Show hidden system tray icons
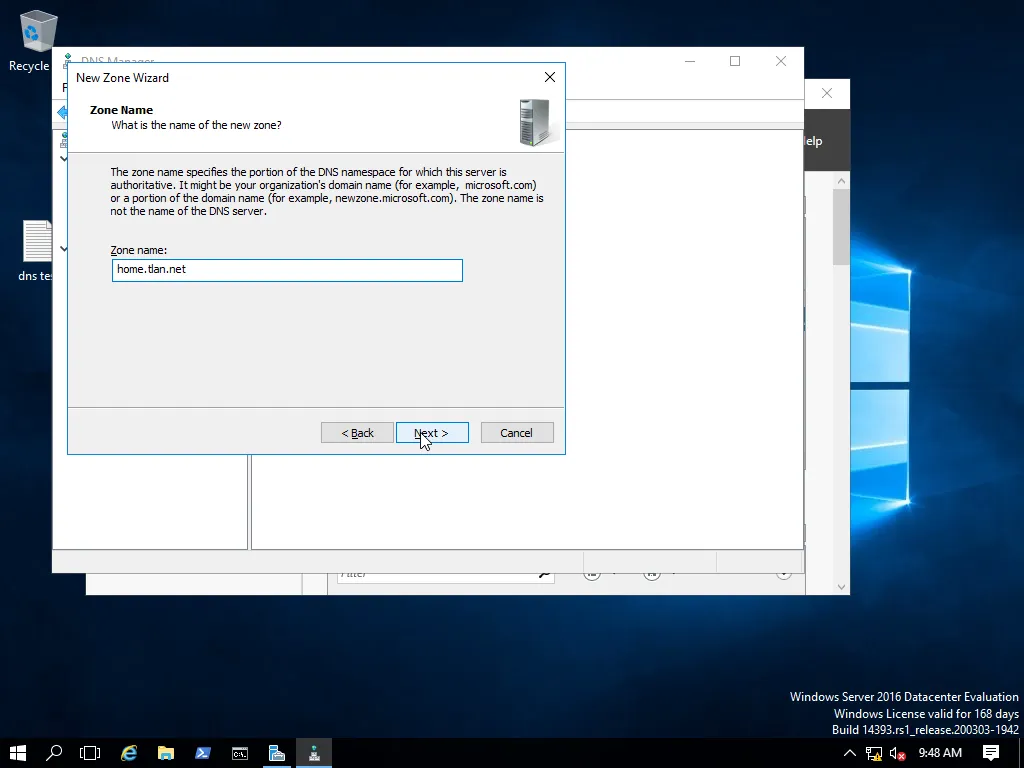The image size is (1024, 768). 850,753
